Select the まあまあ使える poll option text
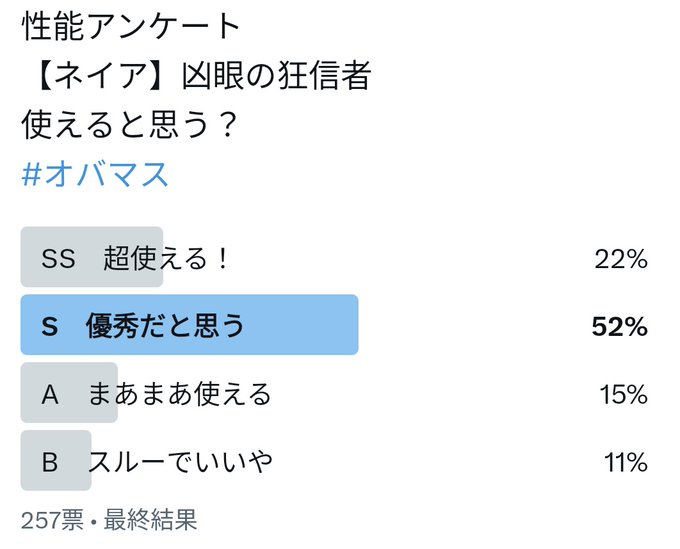 coord(180,394)
